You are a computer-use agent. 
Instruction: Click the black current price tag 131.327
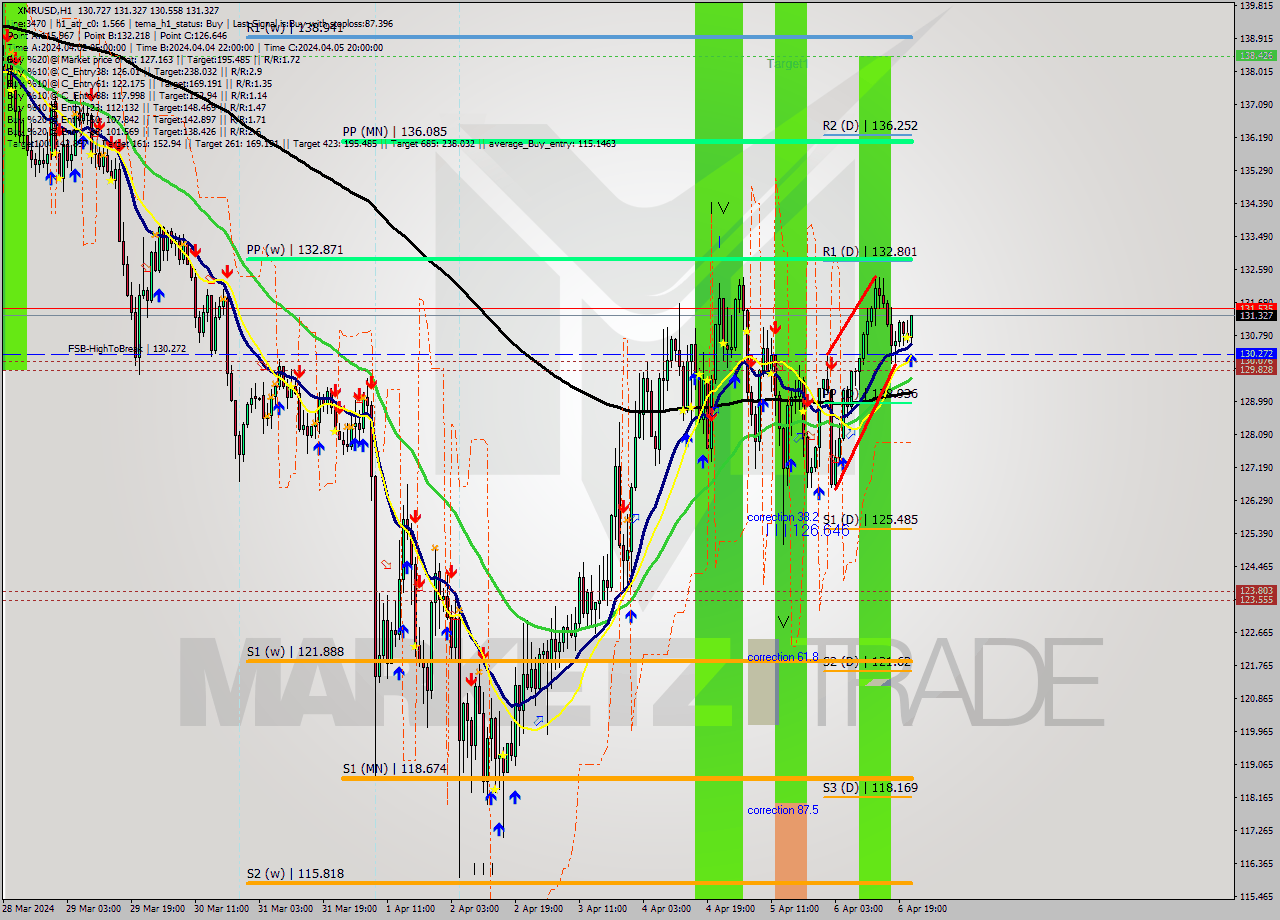pos(1256,315)
